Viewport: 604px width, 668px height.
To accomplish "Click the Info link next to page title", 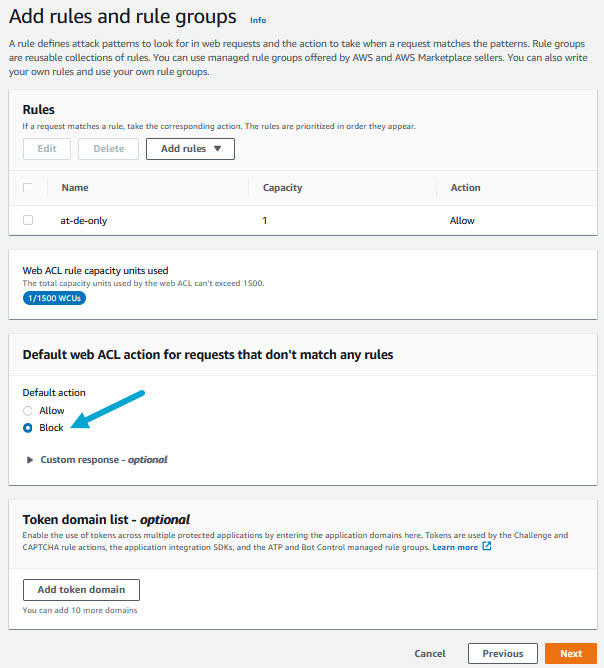I will [258, 20].
